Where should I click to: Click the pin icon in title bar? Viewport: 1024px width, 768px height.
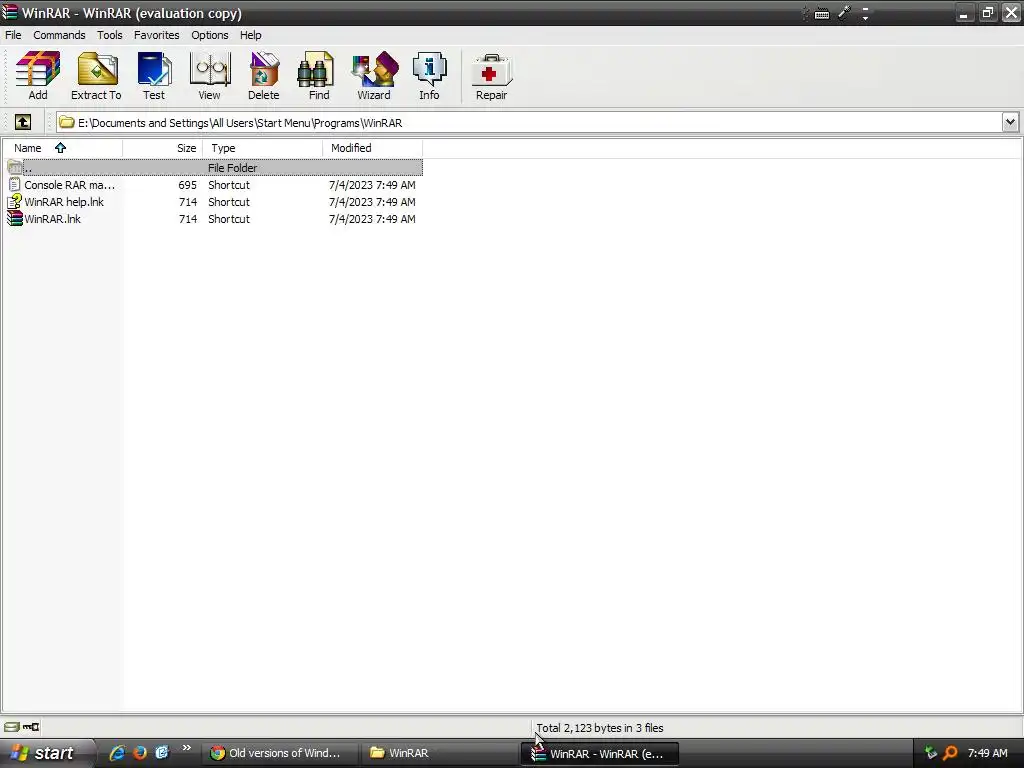(x=844, y=12)
